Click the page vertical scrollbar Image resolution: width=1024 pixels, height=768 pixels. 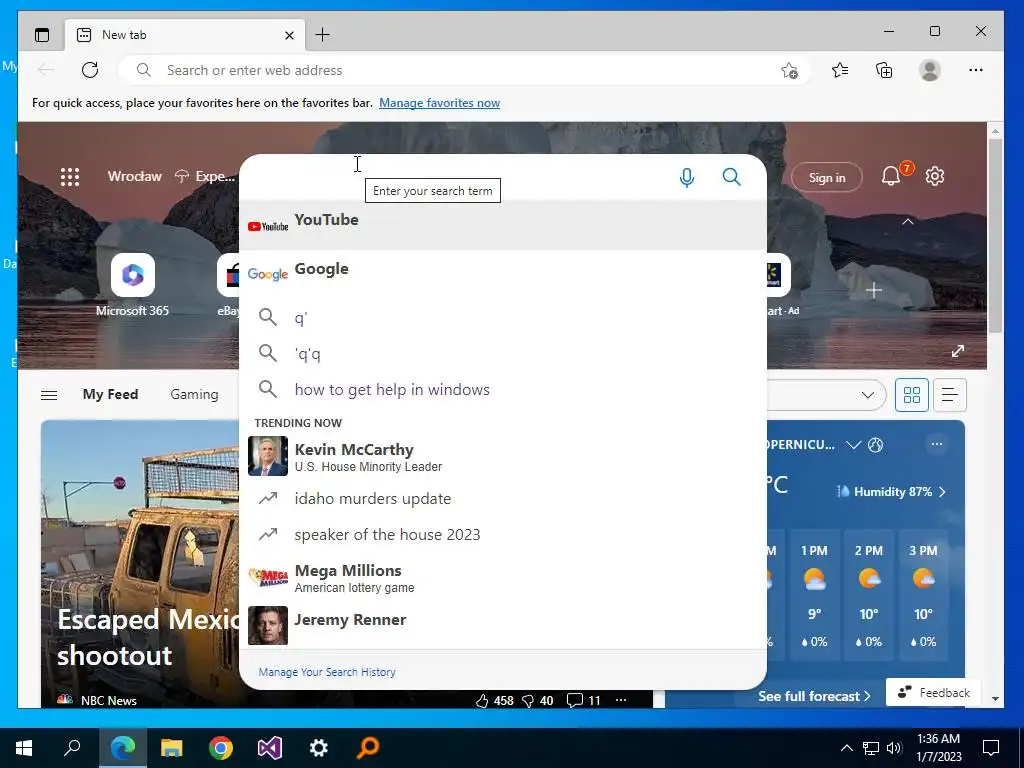(995, 236)
